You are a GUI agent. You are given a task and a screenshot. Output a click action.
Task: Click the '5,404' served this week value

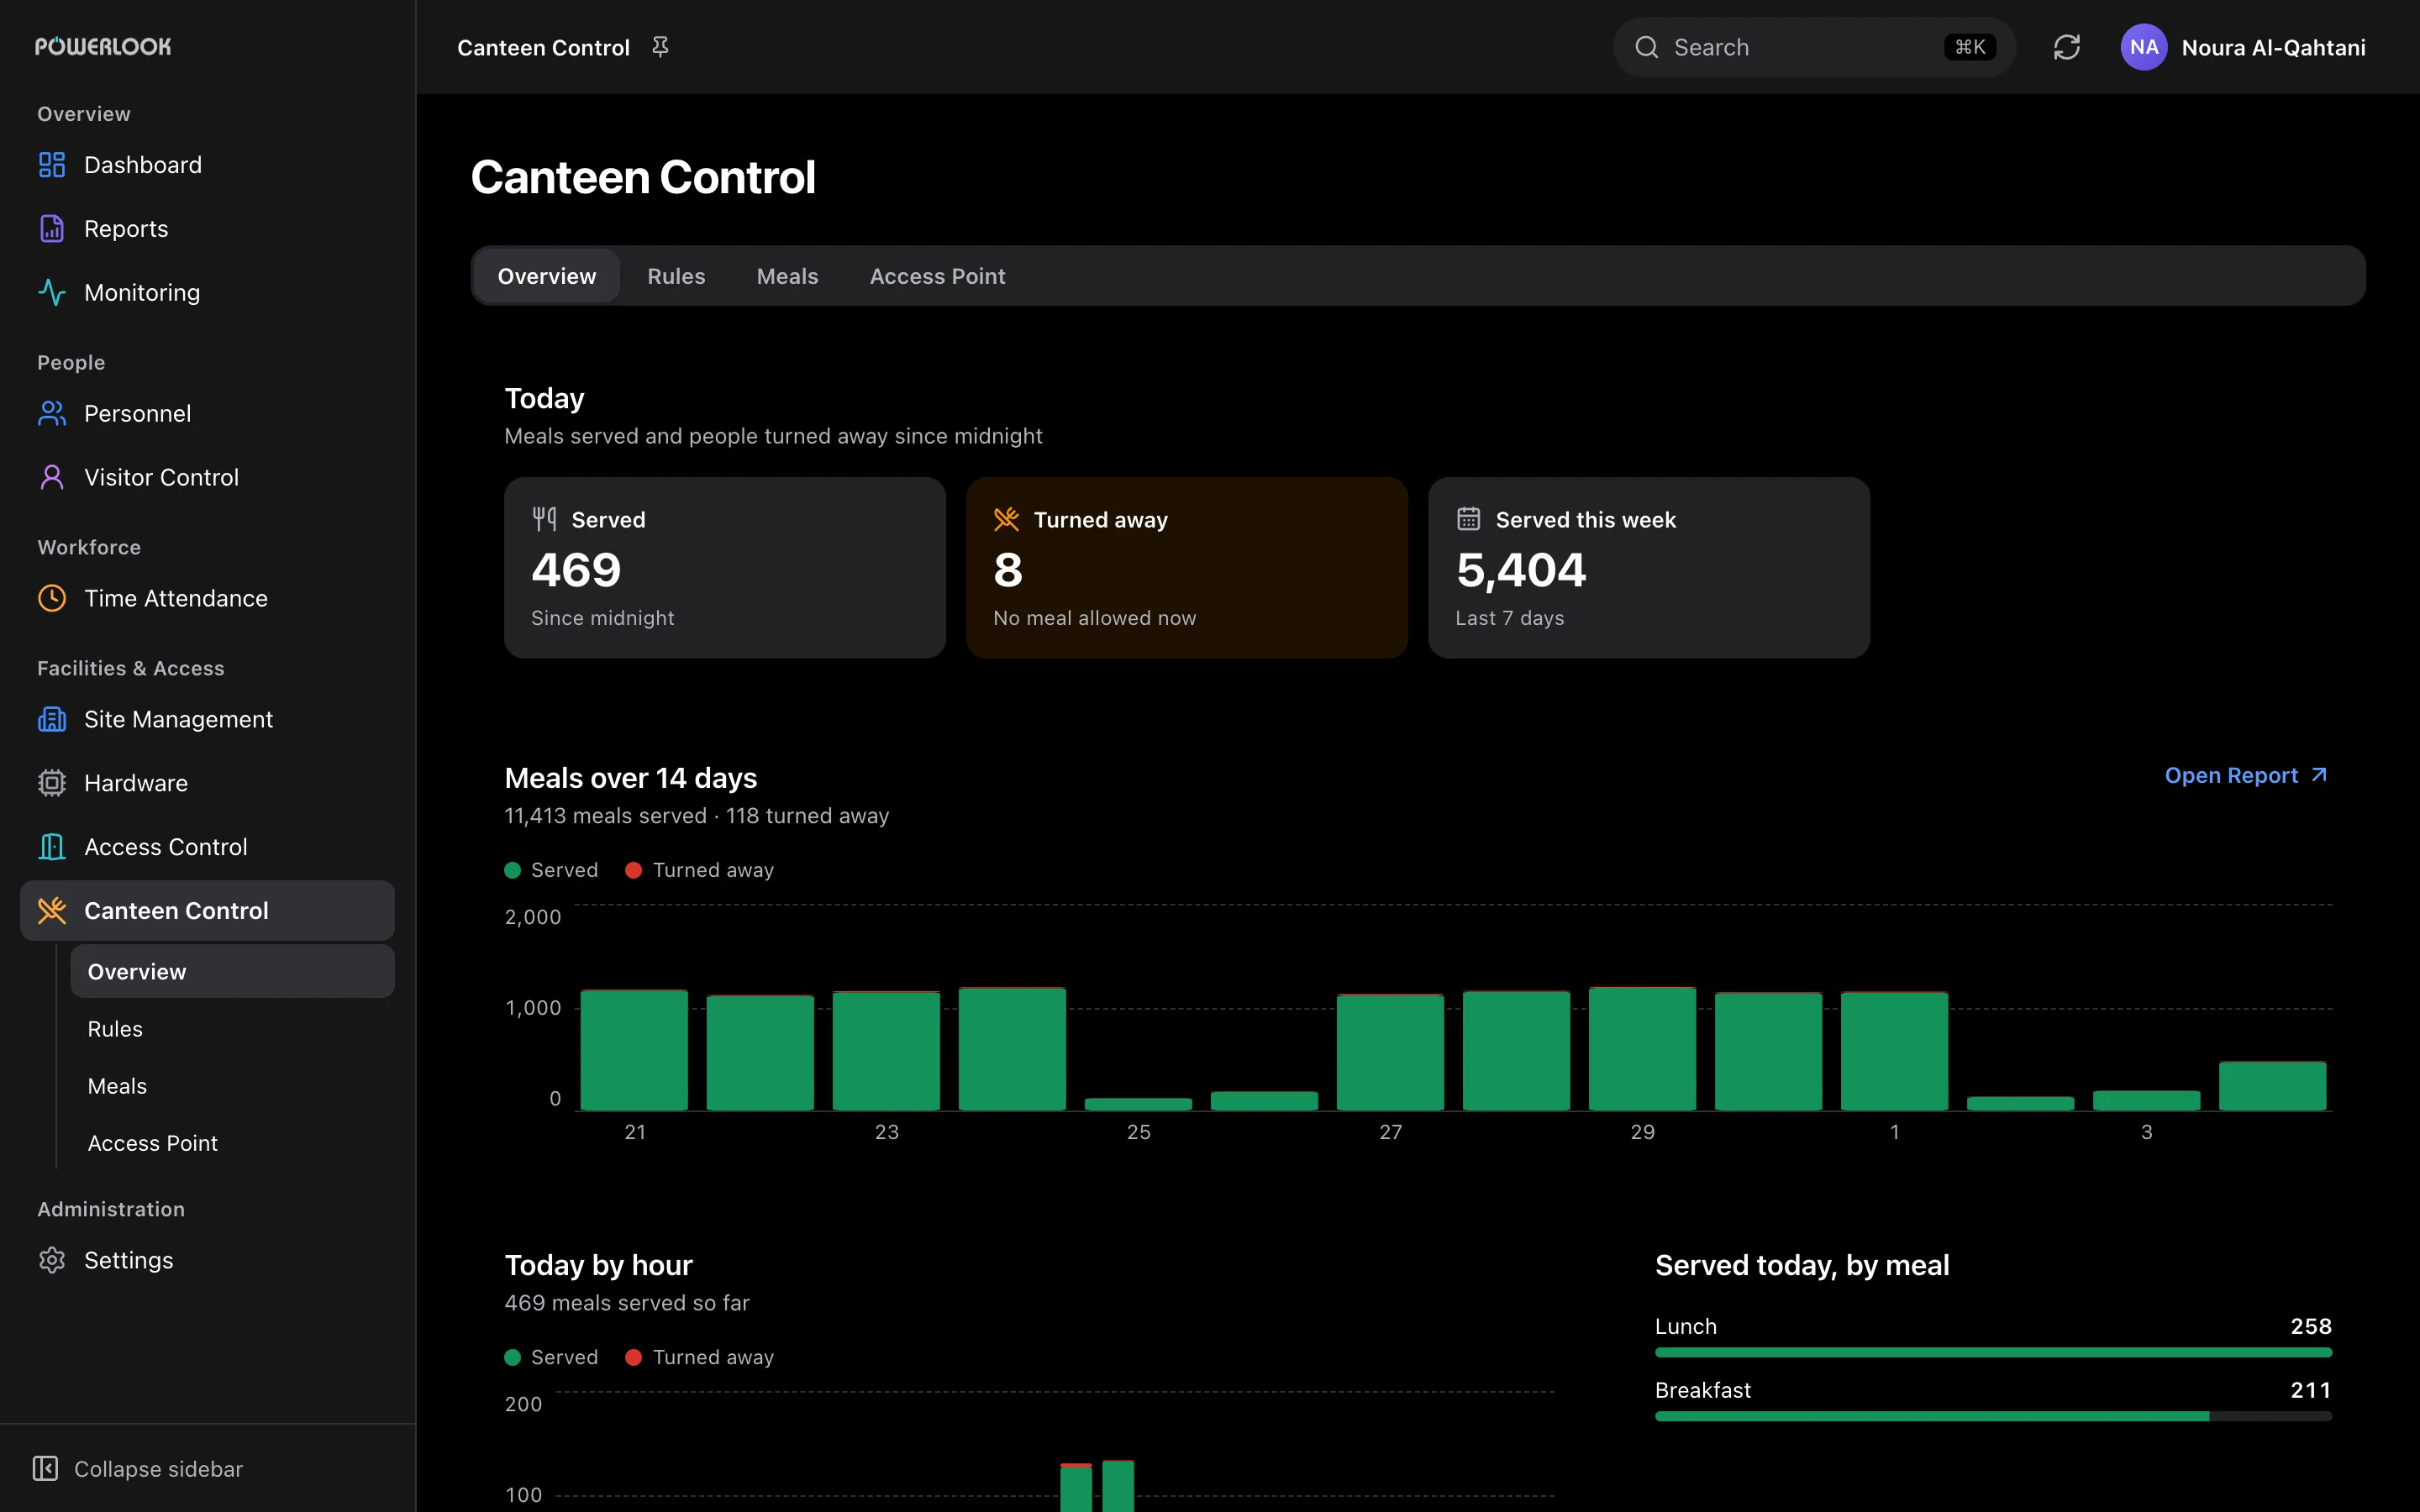[1521, 571]
